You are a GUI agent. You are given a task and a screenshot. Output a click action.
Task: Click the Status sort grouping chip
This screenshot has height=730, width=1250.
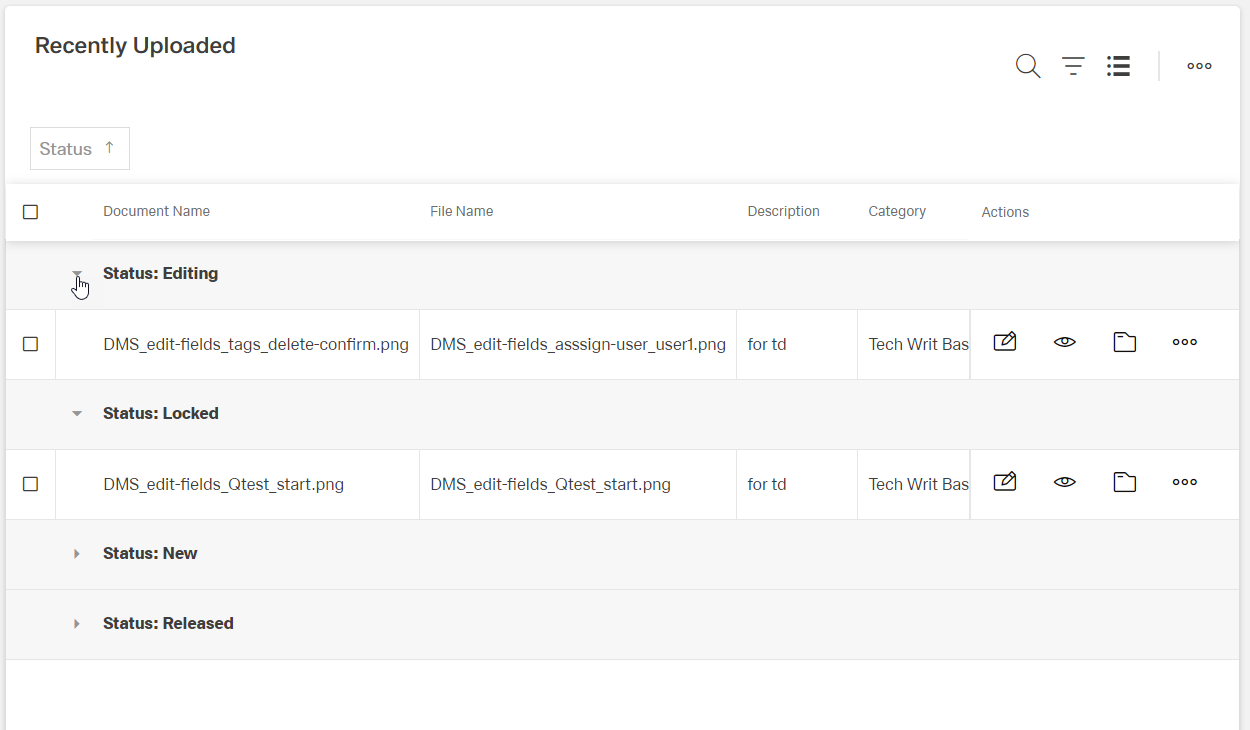[79, 149]
